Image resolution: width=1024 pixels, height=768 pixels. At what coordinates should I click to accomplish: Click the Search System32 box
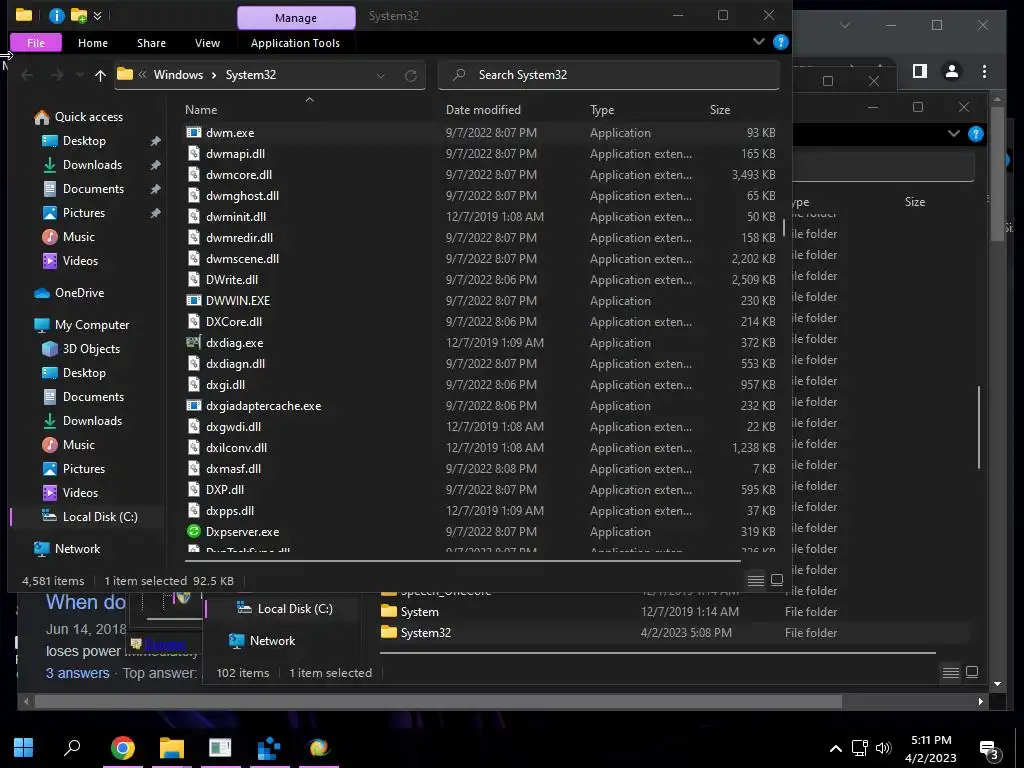click(609, 74)
